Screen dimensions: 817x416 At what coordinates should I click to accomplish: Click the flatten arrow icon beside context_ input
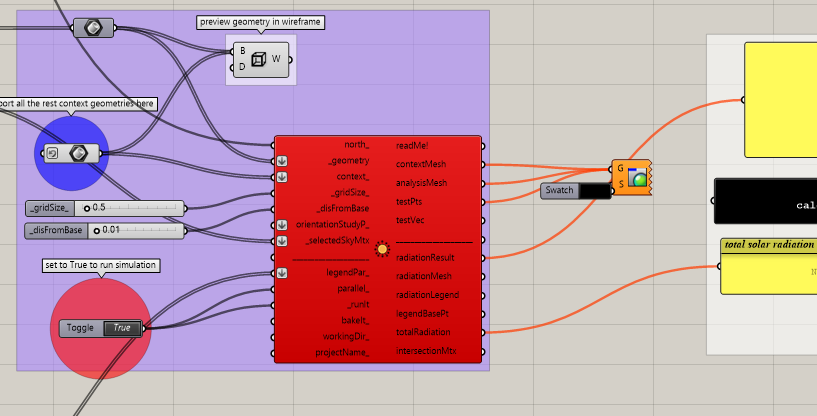coord(282,176)
